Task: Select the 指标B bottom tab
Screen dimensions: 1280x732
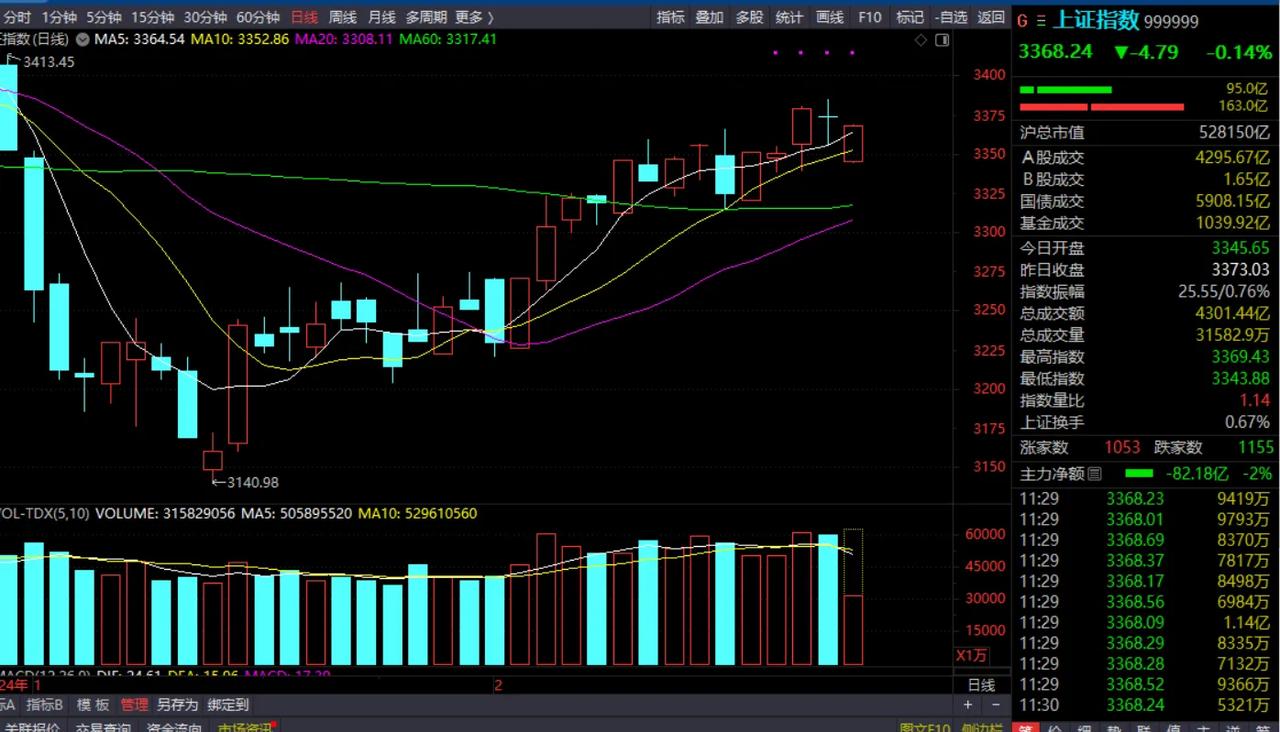Action: pyautogui.click(x=45, y=705)
